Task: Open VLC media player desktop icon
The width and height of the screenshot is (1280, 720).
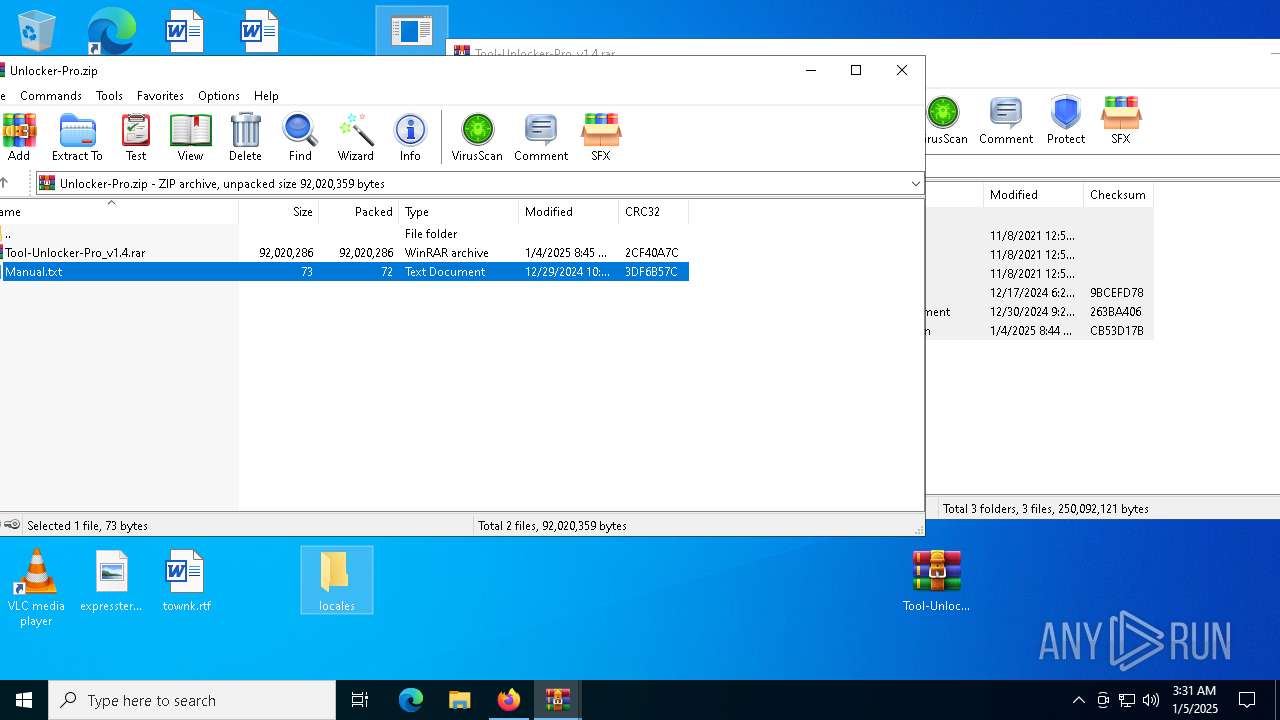Action: click(36, 588)
